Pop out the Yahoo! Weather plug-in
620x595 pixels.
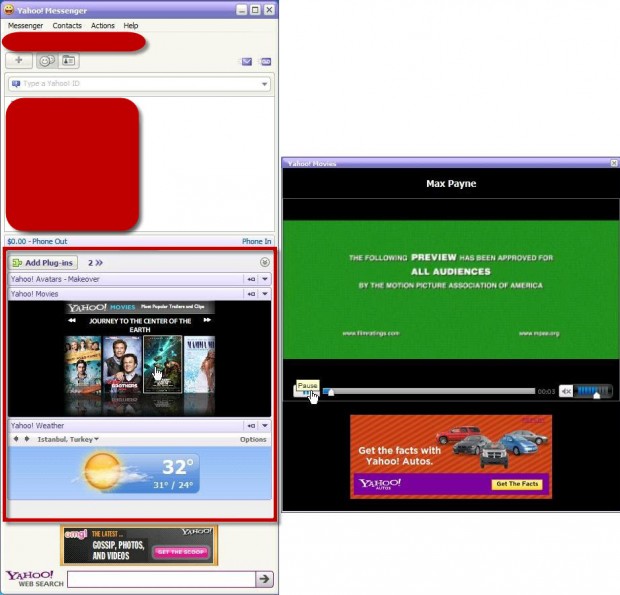tap(251, 425)
